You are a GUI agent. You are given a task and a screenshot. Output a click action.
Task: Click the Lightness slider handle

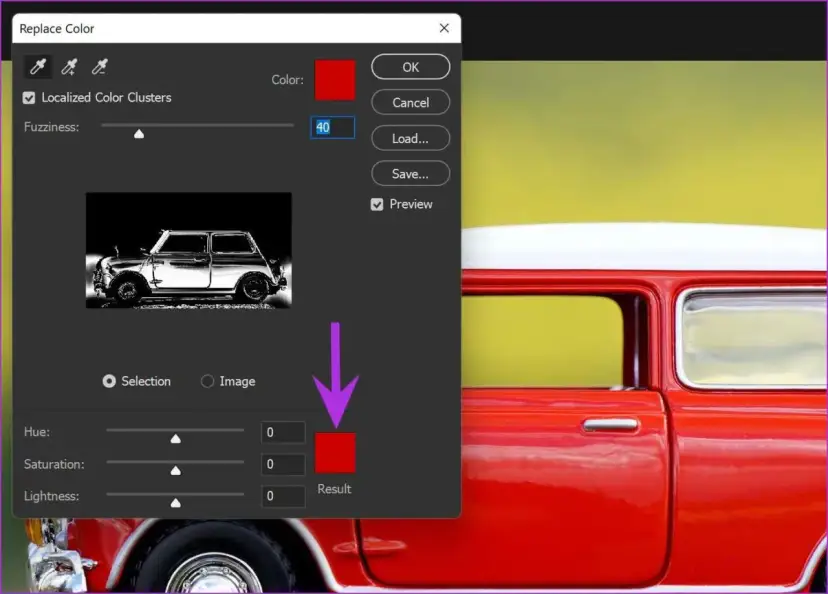click(x=176, y=500)
